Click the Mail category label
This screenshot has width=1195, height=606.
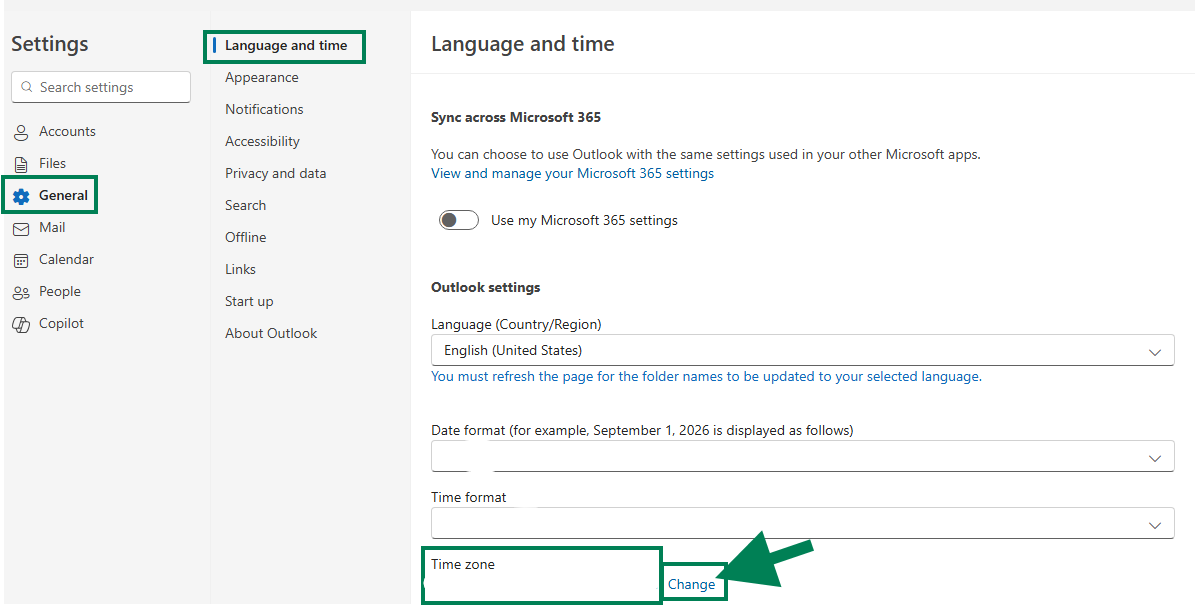pyautogui.click(x=52, y=228)
